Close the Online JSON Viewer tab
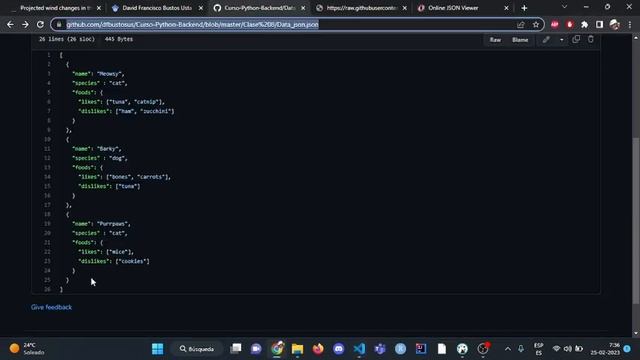This screenshot has height=360, width=640. [506, 8]
